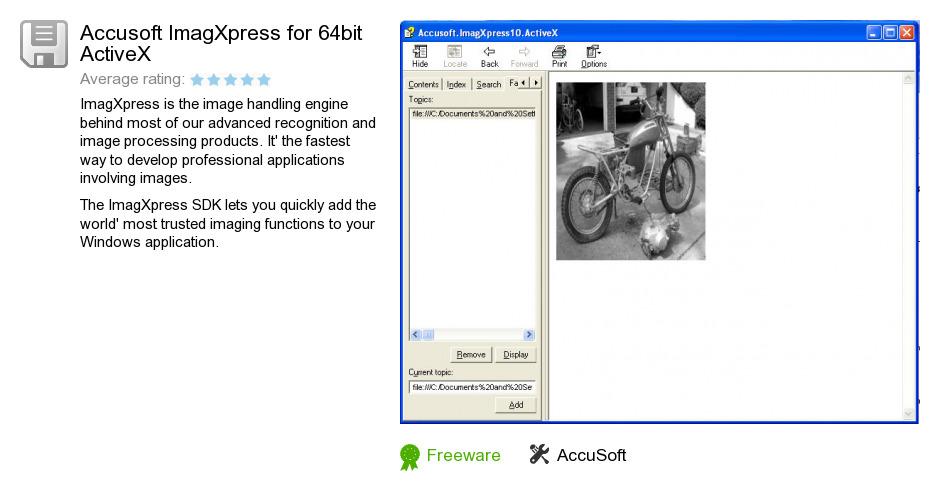Click the Display button
Viewport: 940px width, 501px height.
516,355
